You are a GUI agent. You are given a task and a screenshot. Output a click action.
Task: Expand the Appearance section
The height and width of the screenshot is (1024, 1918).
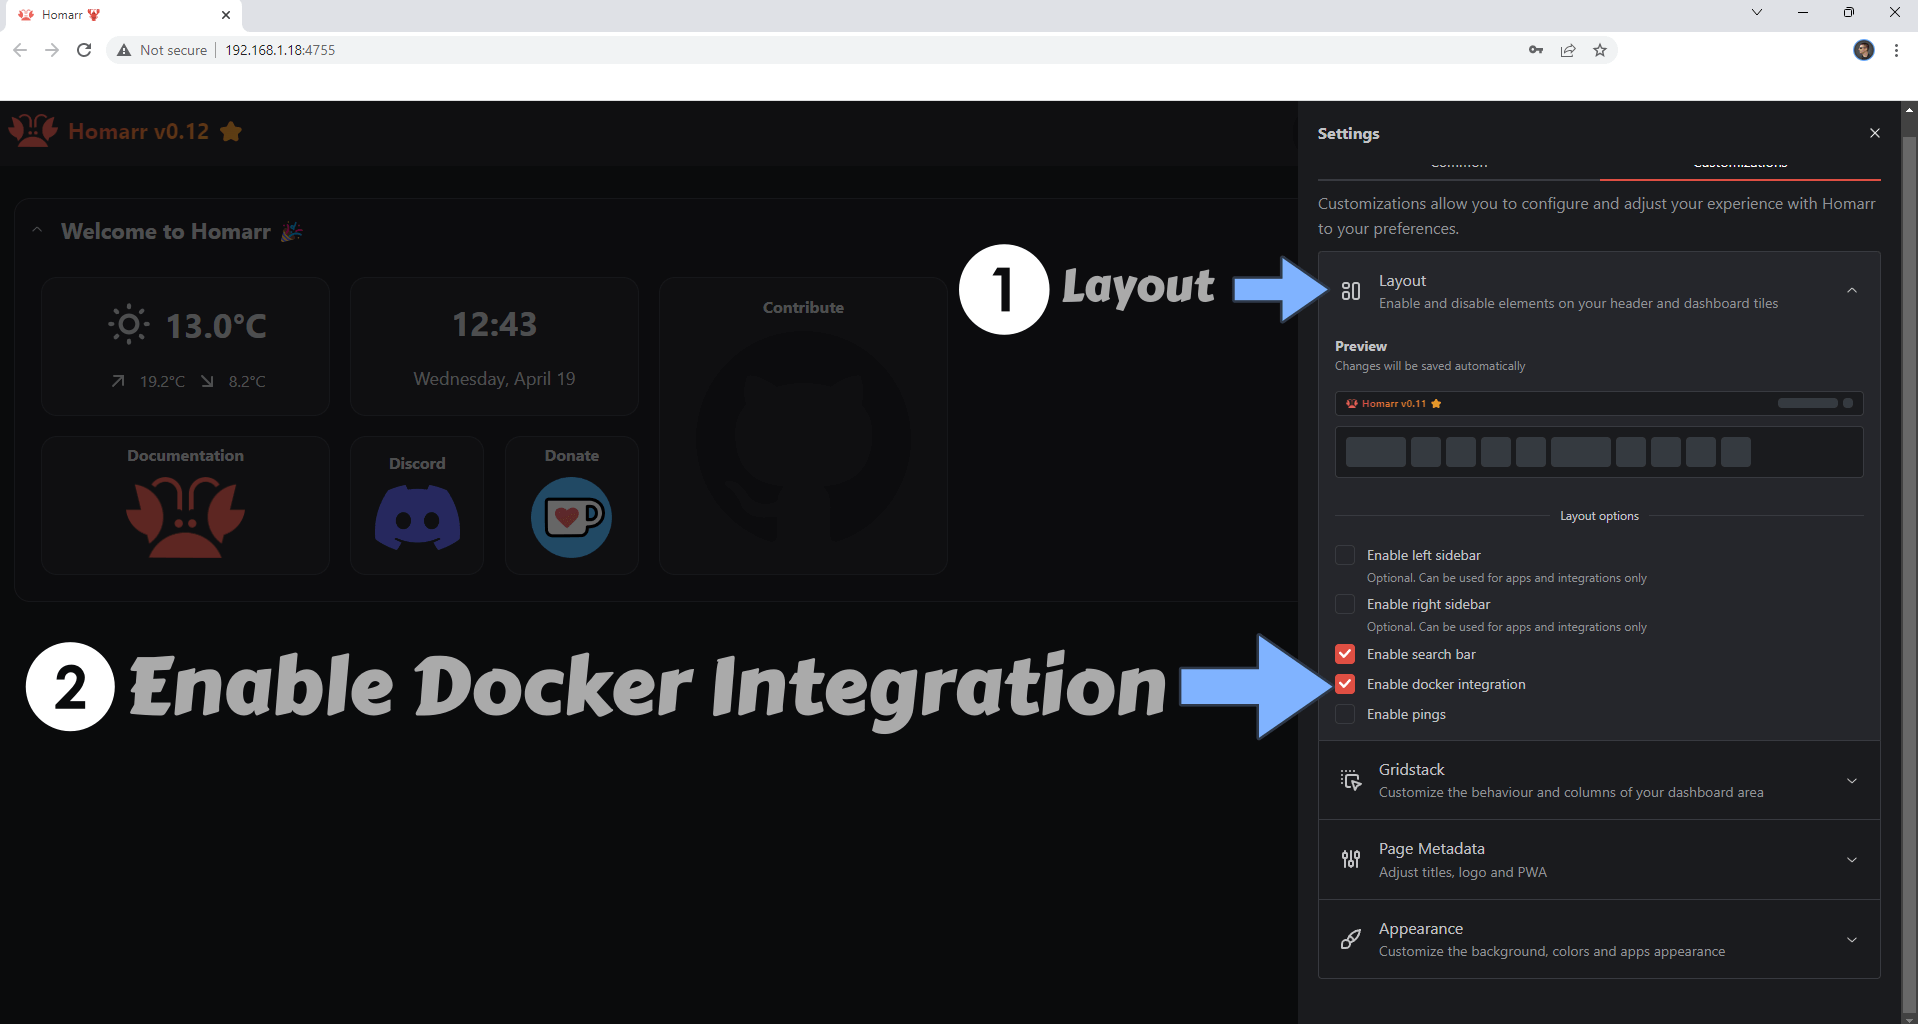click(x=1851, y=940)
